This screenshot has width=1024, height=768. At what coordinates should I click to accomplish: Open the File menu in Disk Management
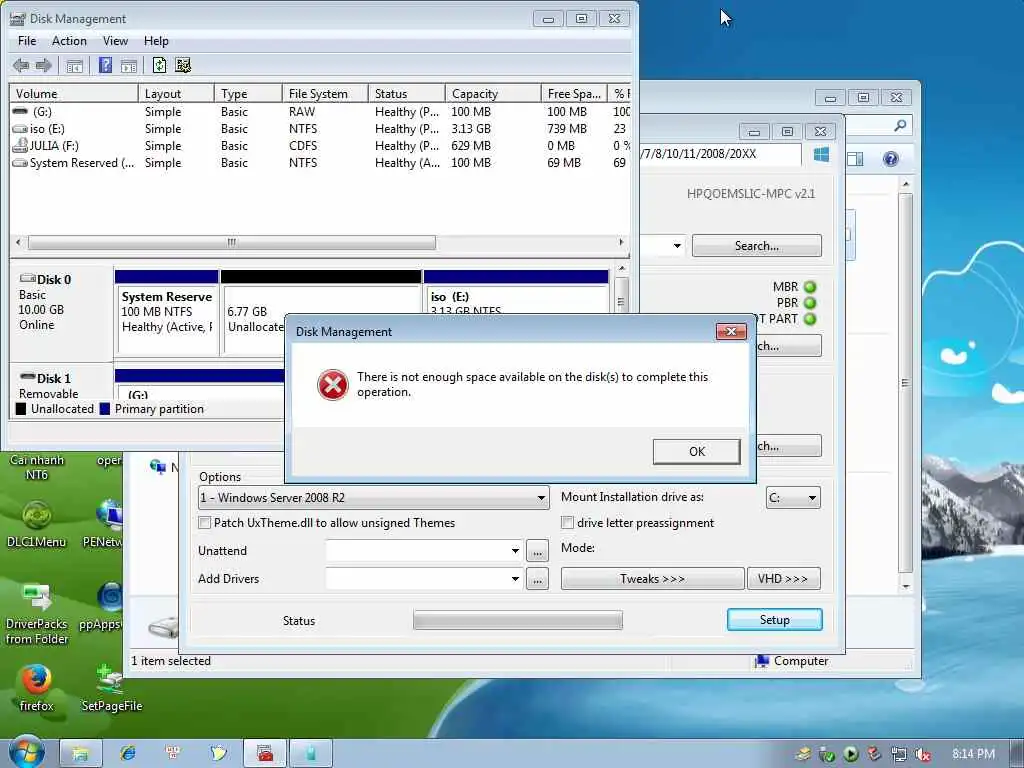coord(27,40)
